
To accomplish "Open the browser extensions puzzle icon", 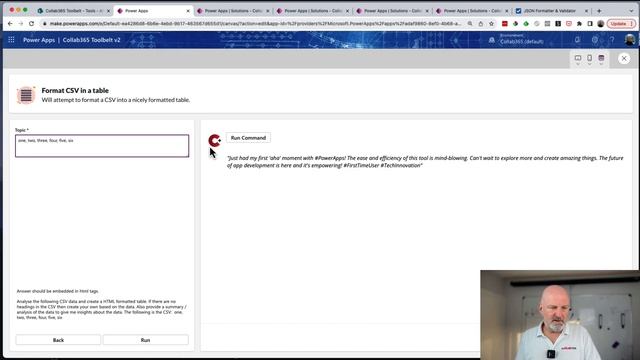I will pyautogui.click(x=579, y=24).
